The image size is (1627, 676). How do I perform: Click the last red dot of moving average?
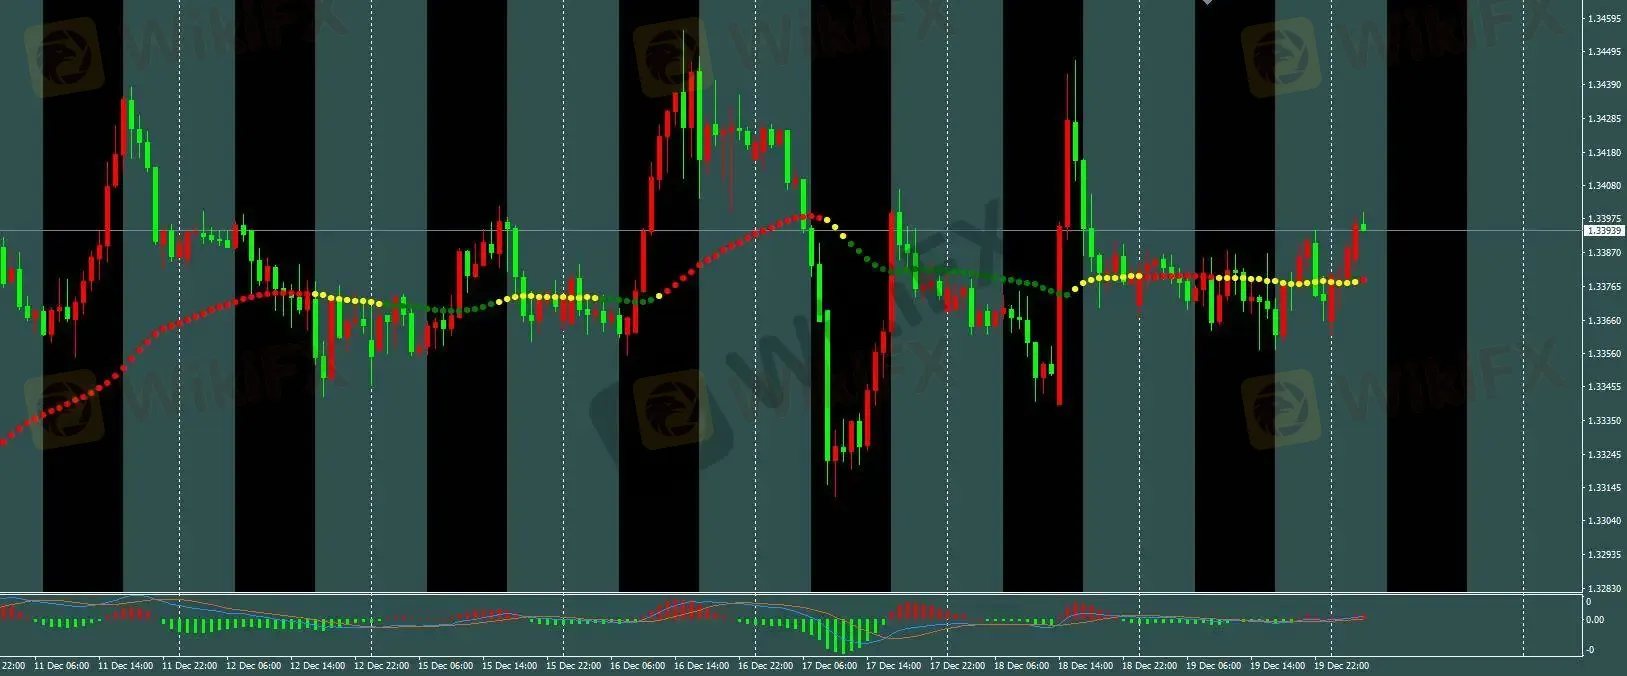click(1364, 280)
